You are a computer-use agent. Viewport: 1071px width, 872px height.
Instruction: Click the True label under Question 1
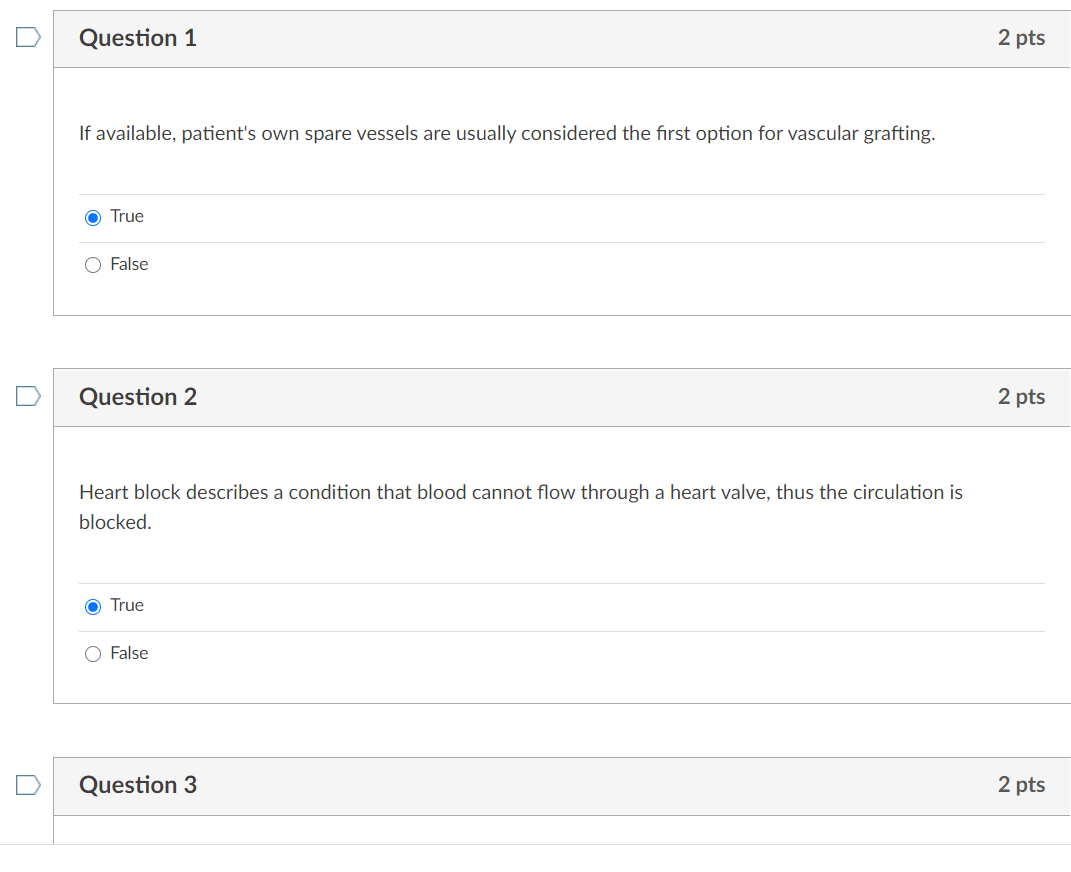point(127,216)
